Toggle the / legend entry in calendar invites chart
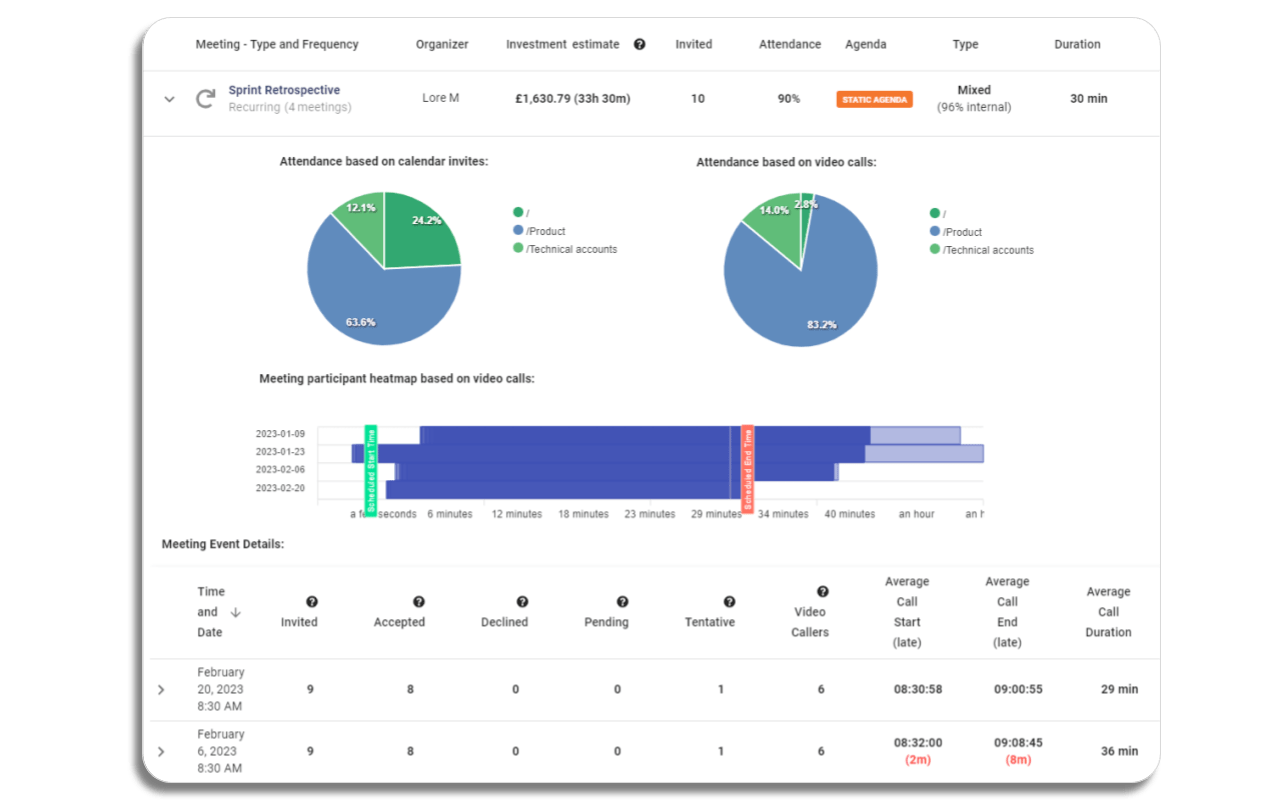This screenshot has height=800, width=1280. click(521, 212)
